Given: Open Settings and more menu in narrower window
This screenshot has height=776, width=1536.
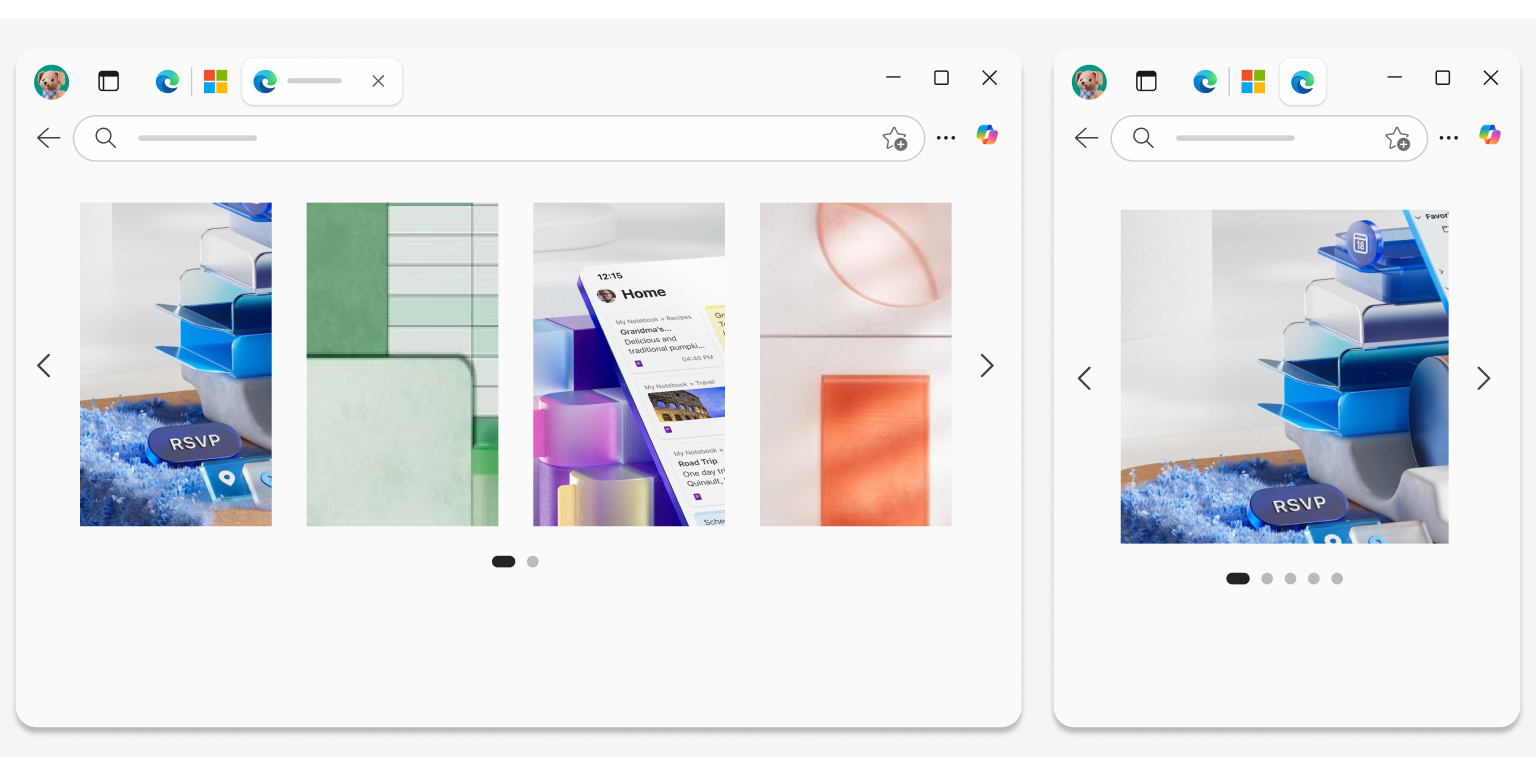Looking at the screenshot, I should tap(1449, 138).
